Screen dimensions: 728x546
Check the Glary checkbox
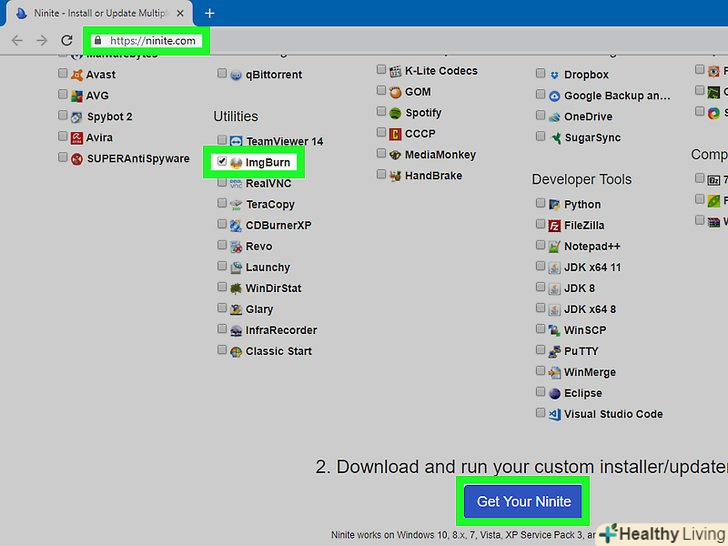click(222, 308)
